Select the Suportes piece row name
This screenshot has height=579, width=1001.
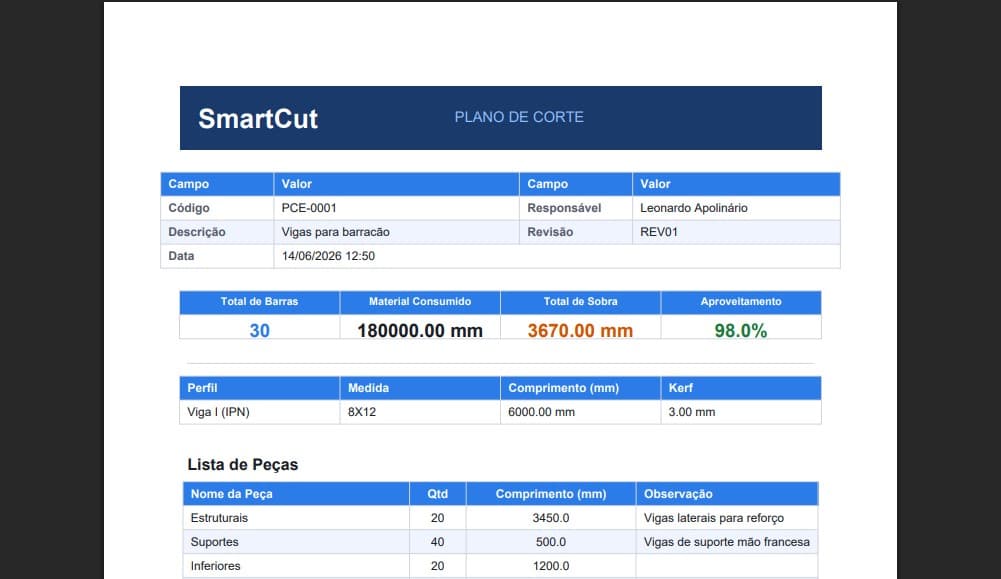tap(214, 542)
